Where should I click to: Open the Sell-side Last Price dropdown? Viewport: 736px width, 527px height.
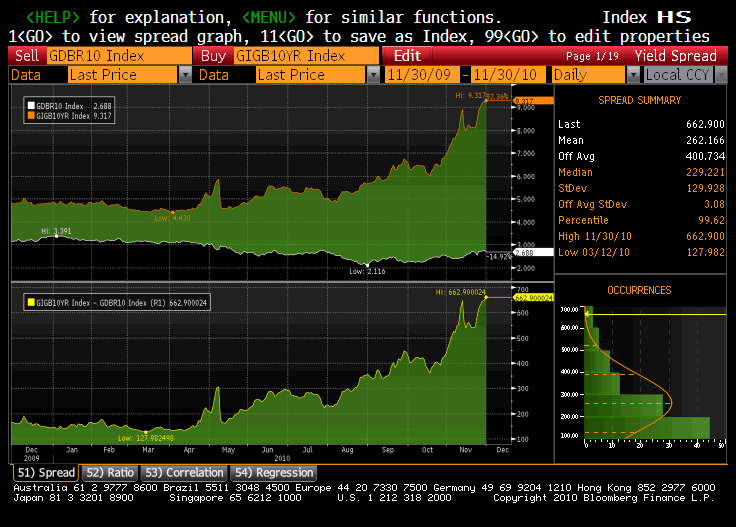coord(185,75)
